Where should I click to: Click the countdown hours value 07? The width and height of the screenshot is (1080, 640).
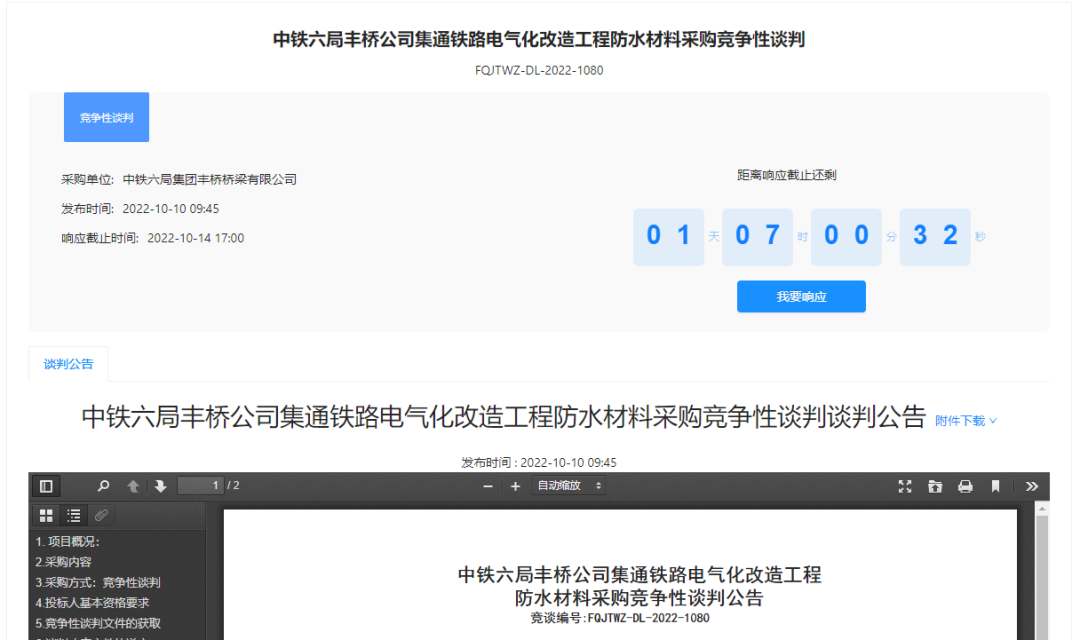click(757, 236)
